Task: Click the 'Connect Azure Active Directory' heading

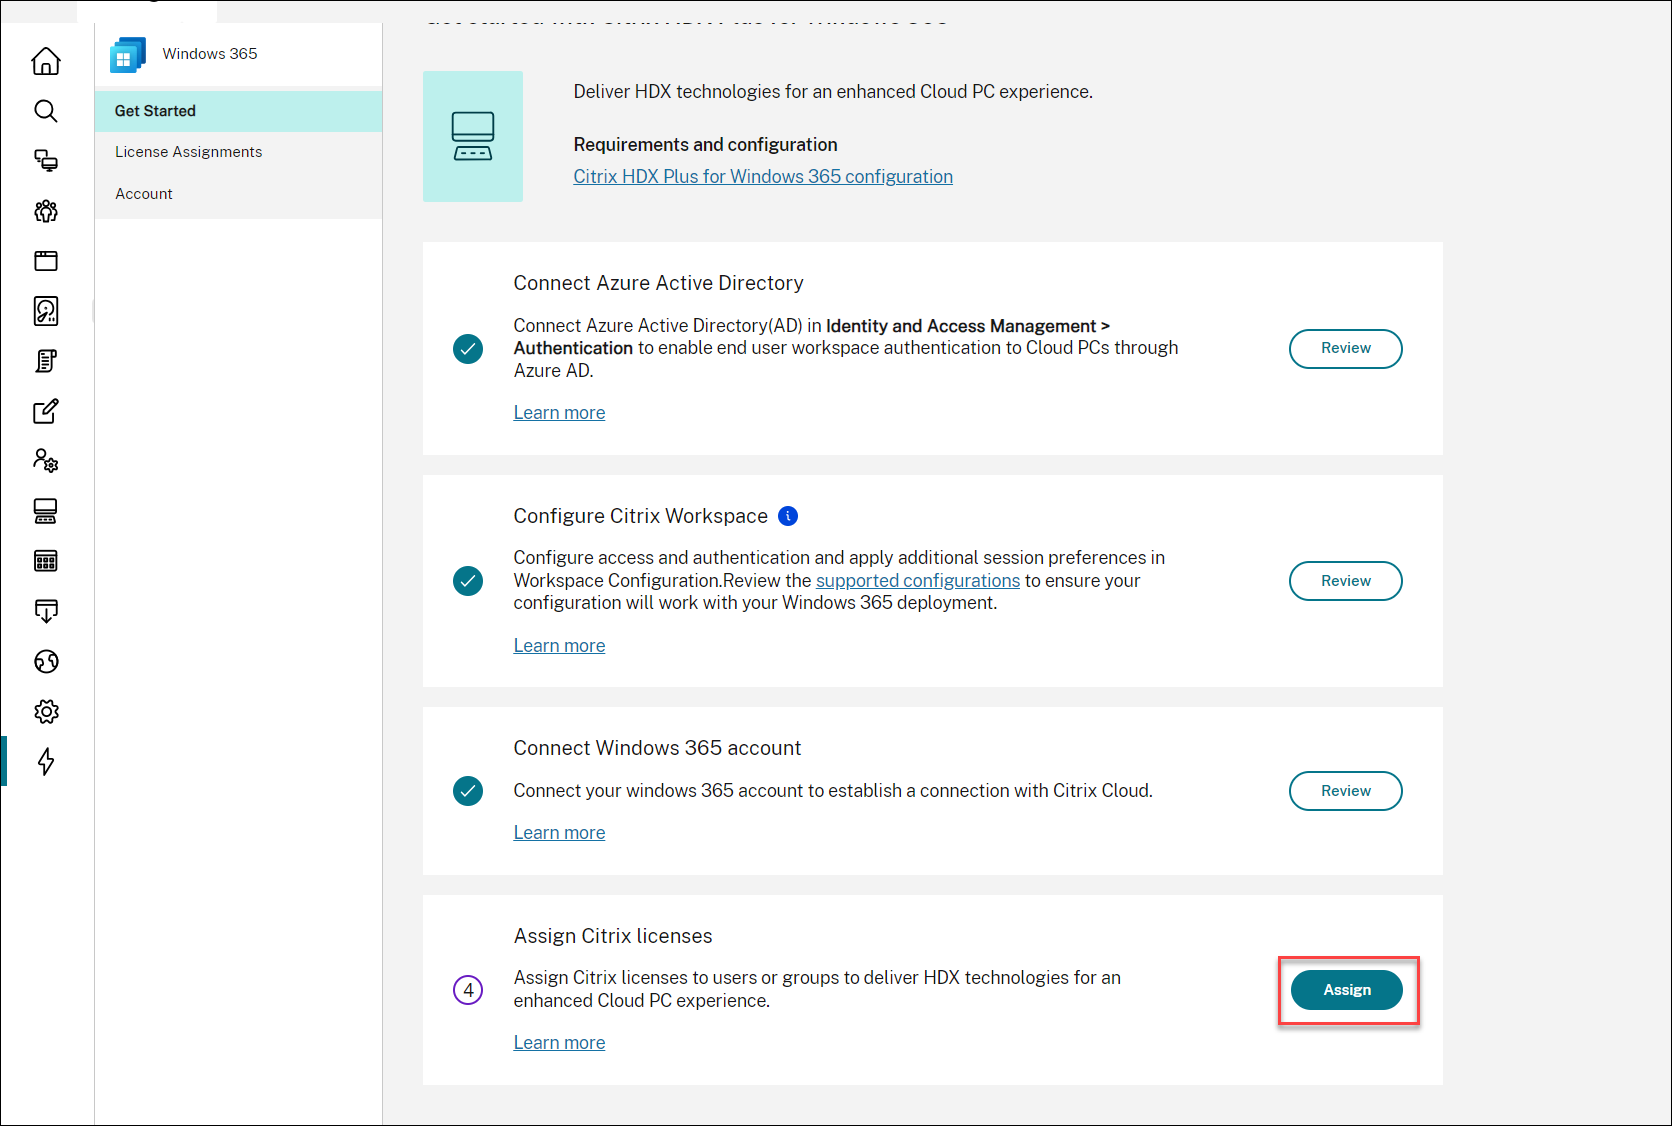Action: [x=658, y=283]
